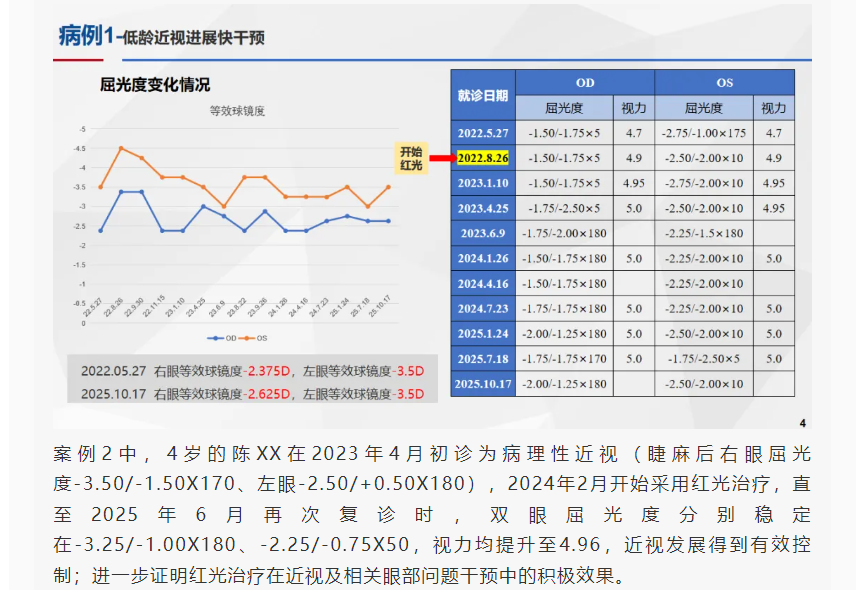Image resolution: width=866 pixels, height=590 pixels.
Task: Click the 病例1 slide title
Action: pos(85,38)
